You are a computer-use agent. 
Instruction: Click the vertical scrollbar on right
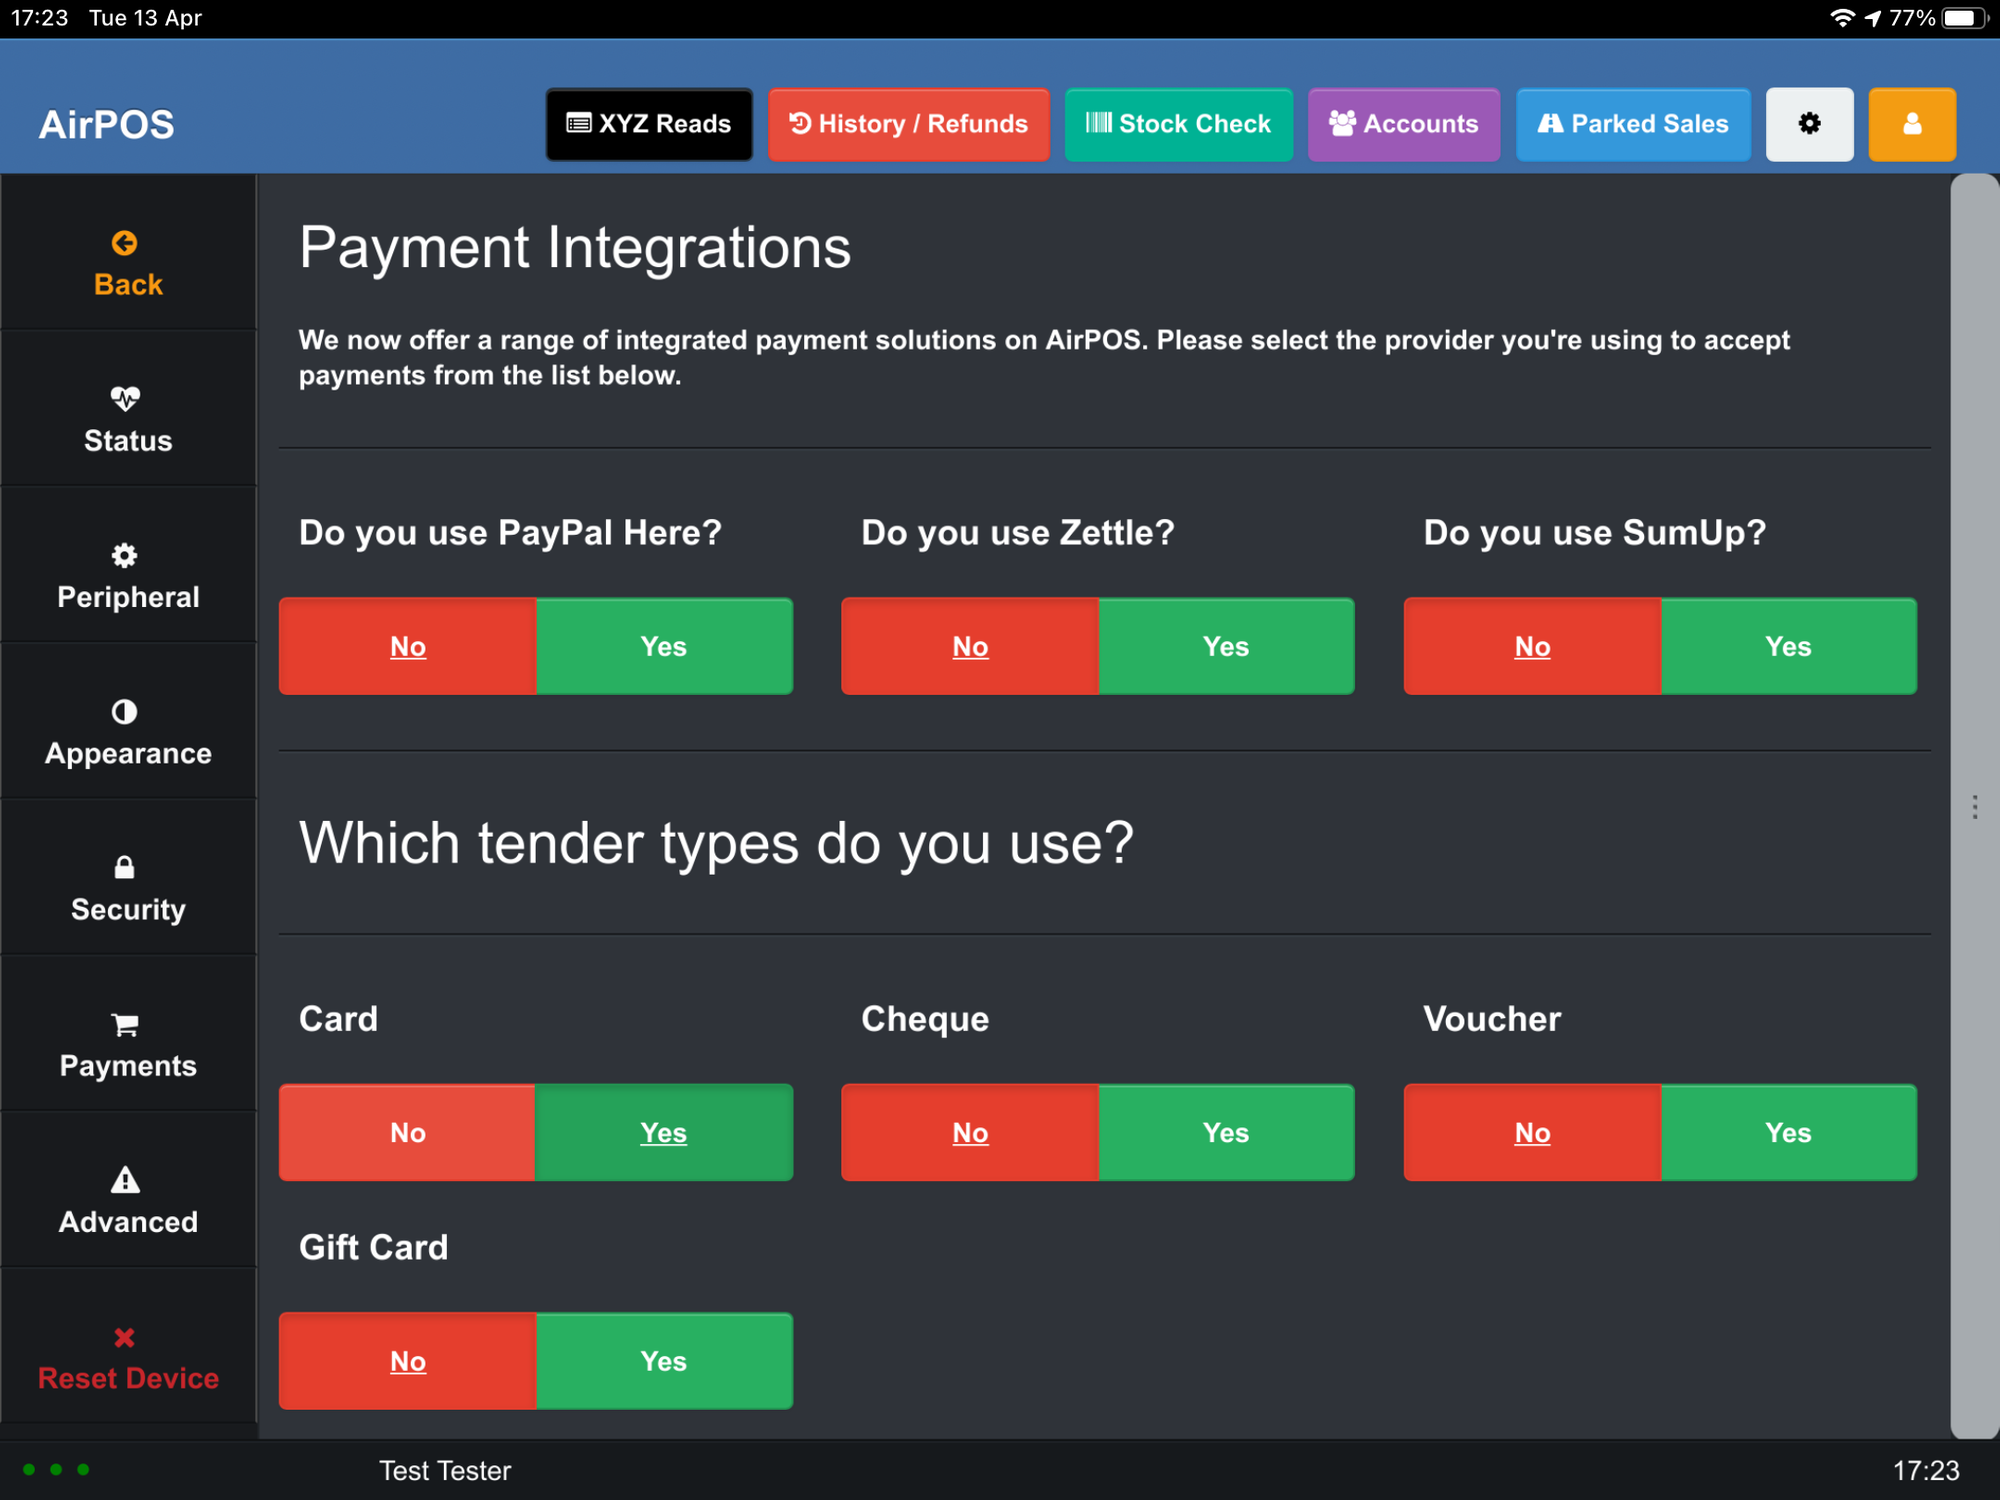(x=1974, y=806)
